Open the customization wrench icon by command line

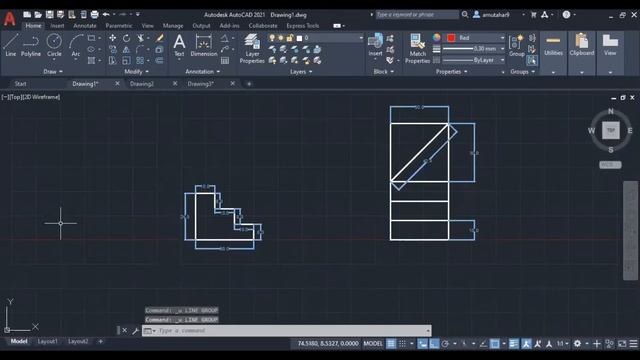tap(136, 331)
